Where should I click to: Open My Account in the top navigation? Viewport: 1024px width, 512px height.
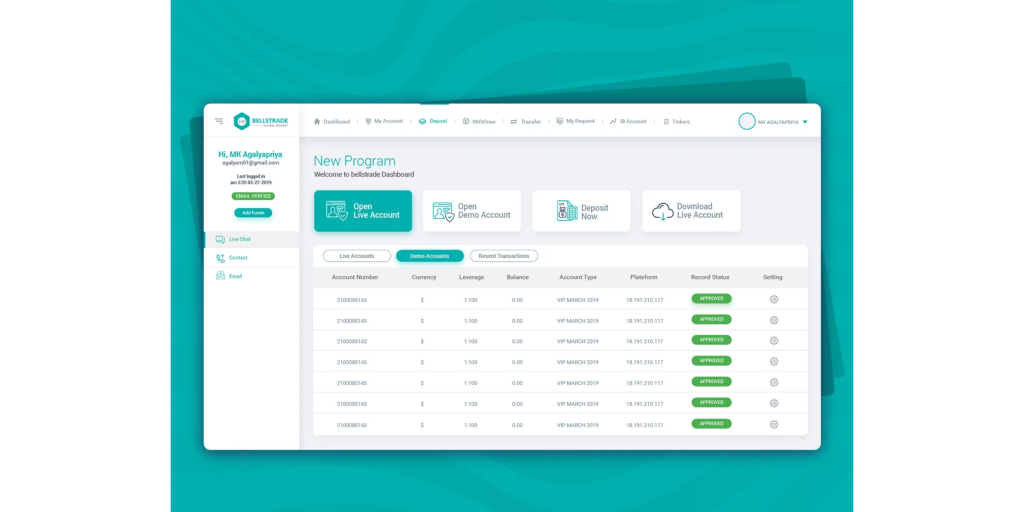coord(384,121)
